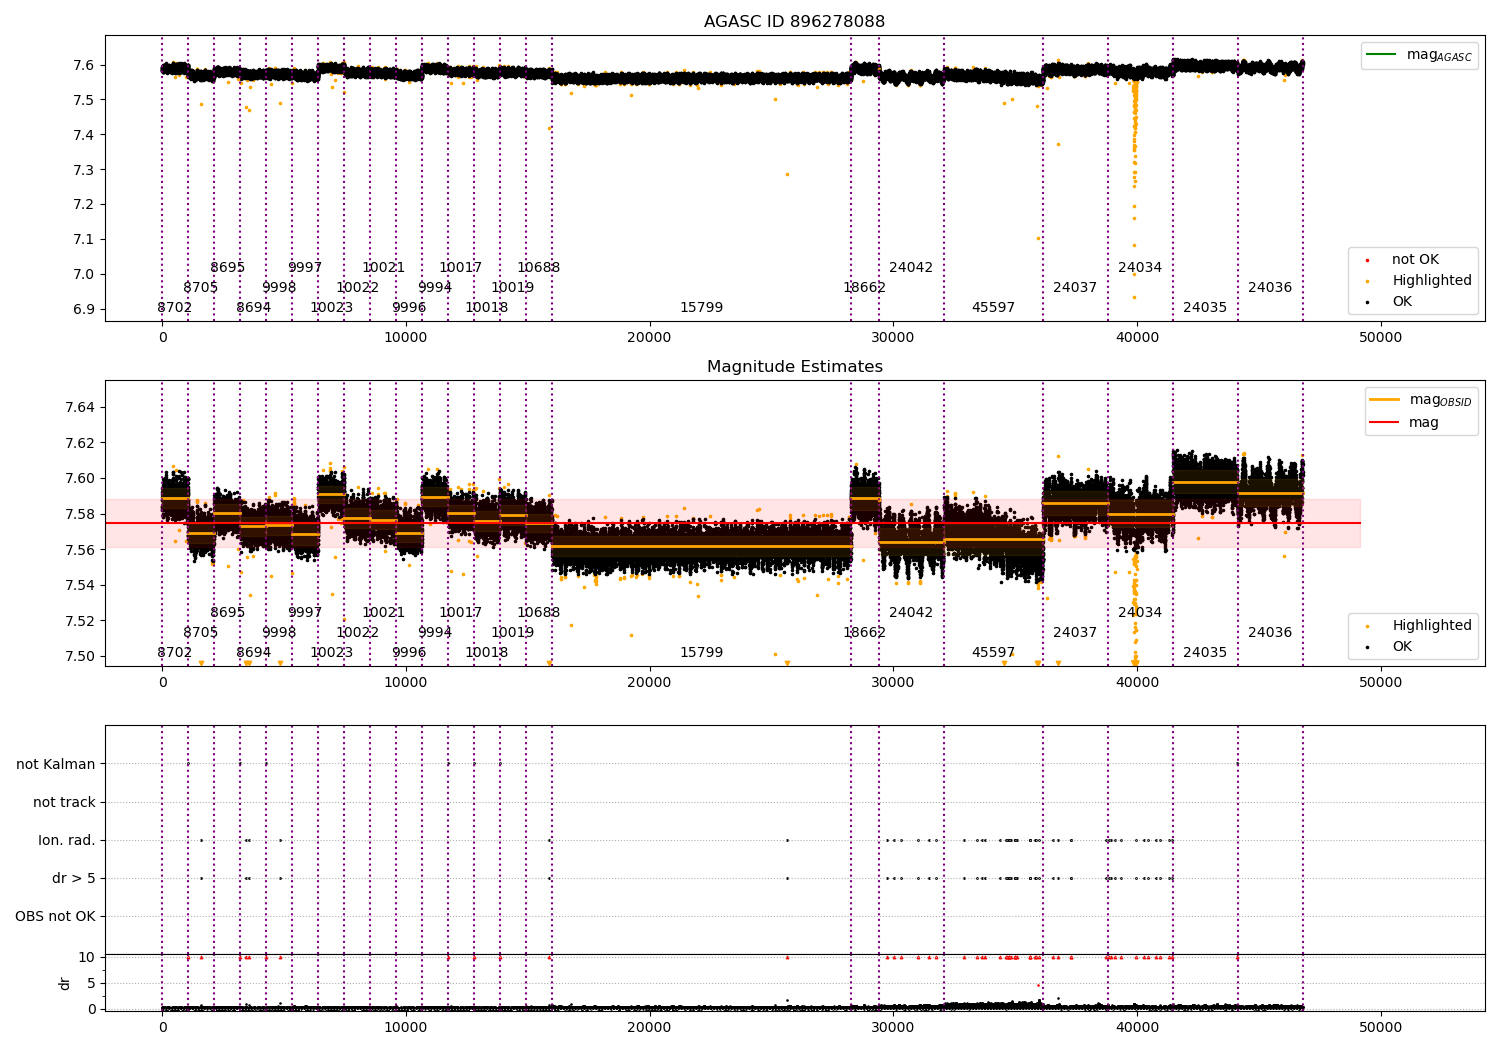Click the 7.64 y-axis tick label
The image size is (1500, 1050).
point(80,407)
